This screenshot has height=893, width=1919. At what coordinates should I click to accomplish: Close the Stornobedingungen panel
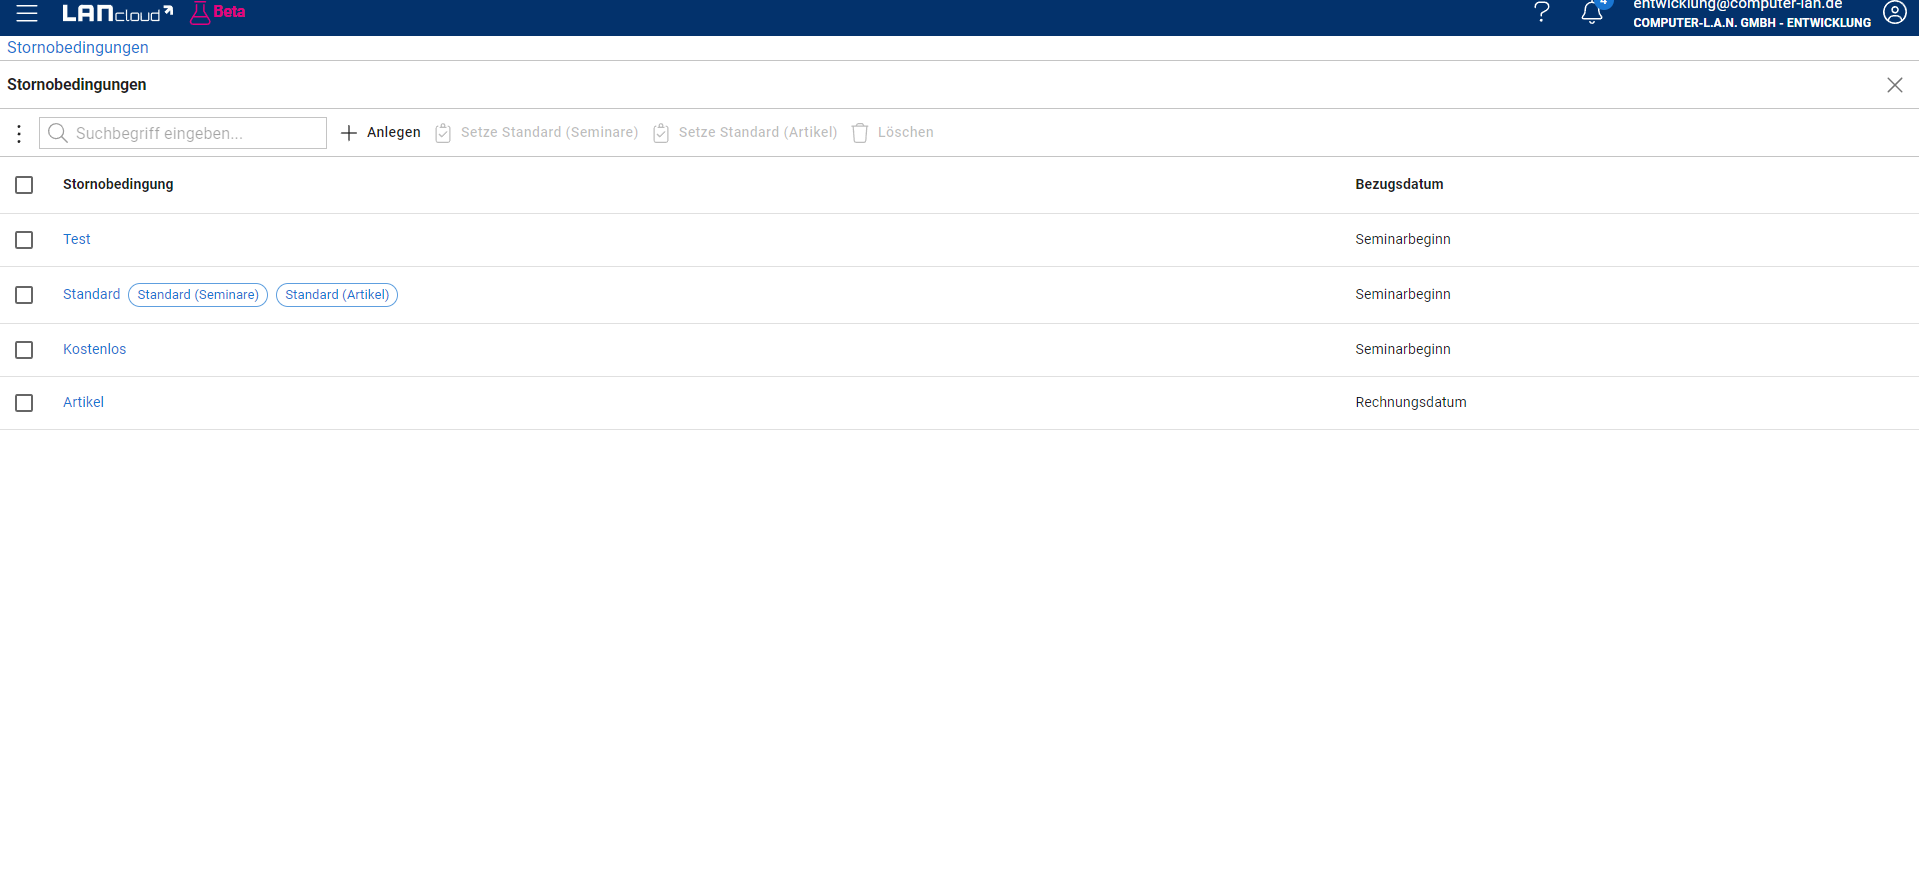click(1894, 85)
